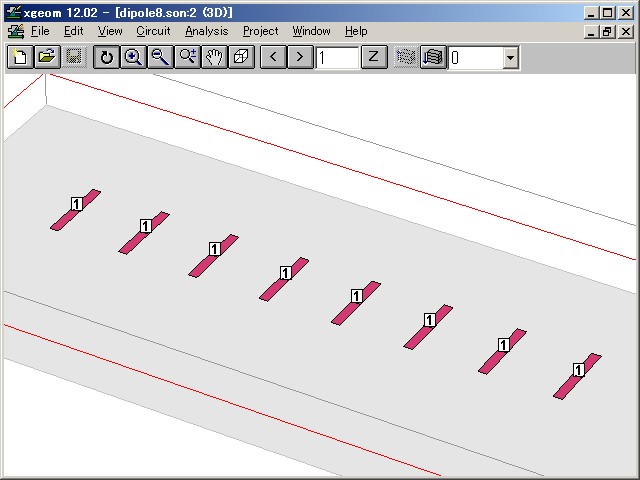Viewport: 640px width, 480px height.
Task: Open the File menu
Action: pyautogui.click(x=40, y=31)
